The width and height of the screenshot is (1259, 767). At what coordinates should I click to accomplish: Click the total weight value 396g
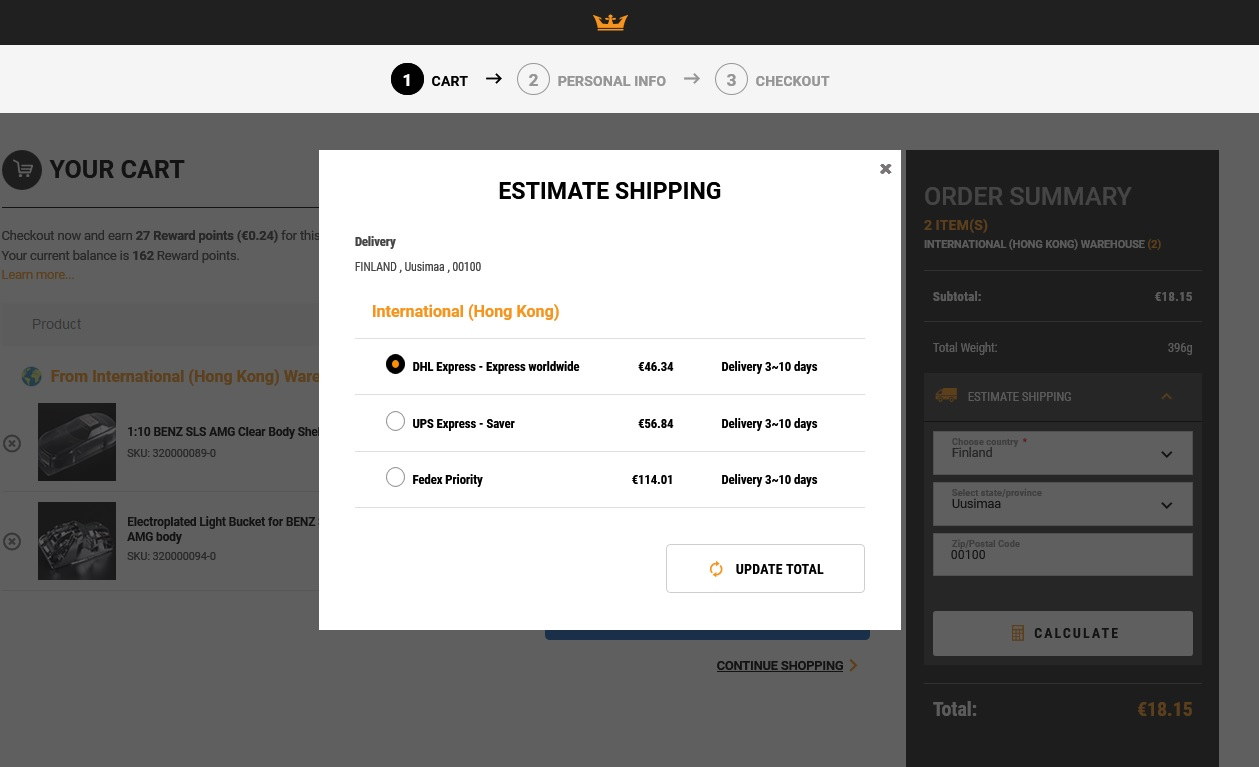[x=1180, y=348]
